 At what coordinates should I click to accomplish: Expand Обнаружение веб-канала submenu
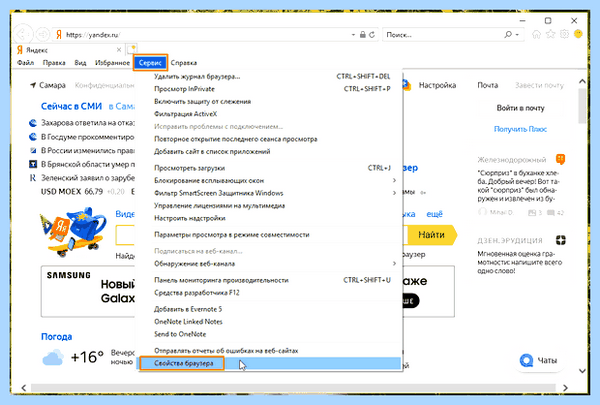[x=394, y=263]
